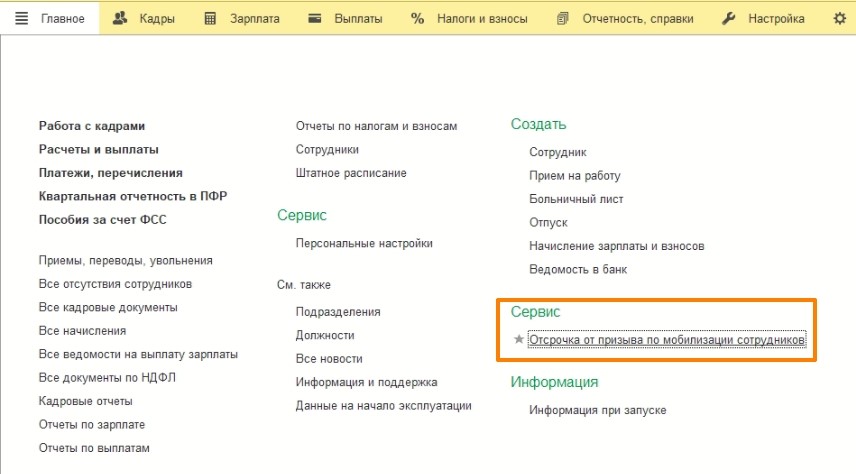Open Все ведомости на выплату зарплаты
This screenshot has width=856, height=474.
click(x=138, y=354)
